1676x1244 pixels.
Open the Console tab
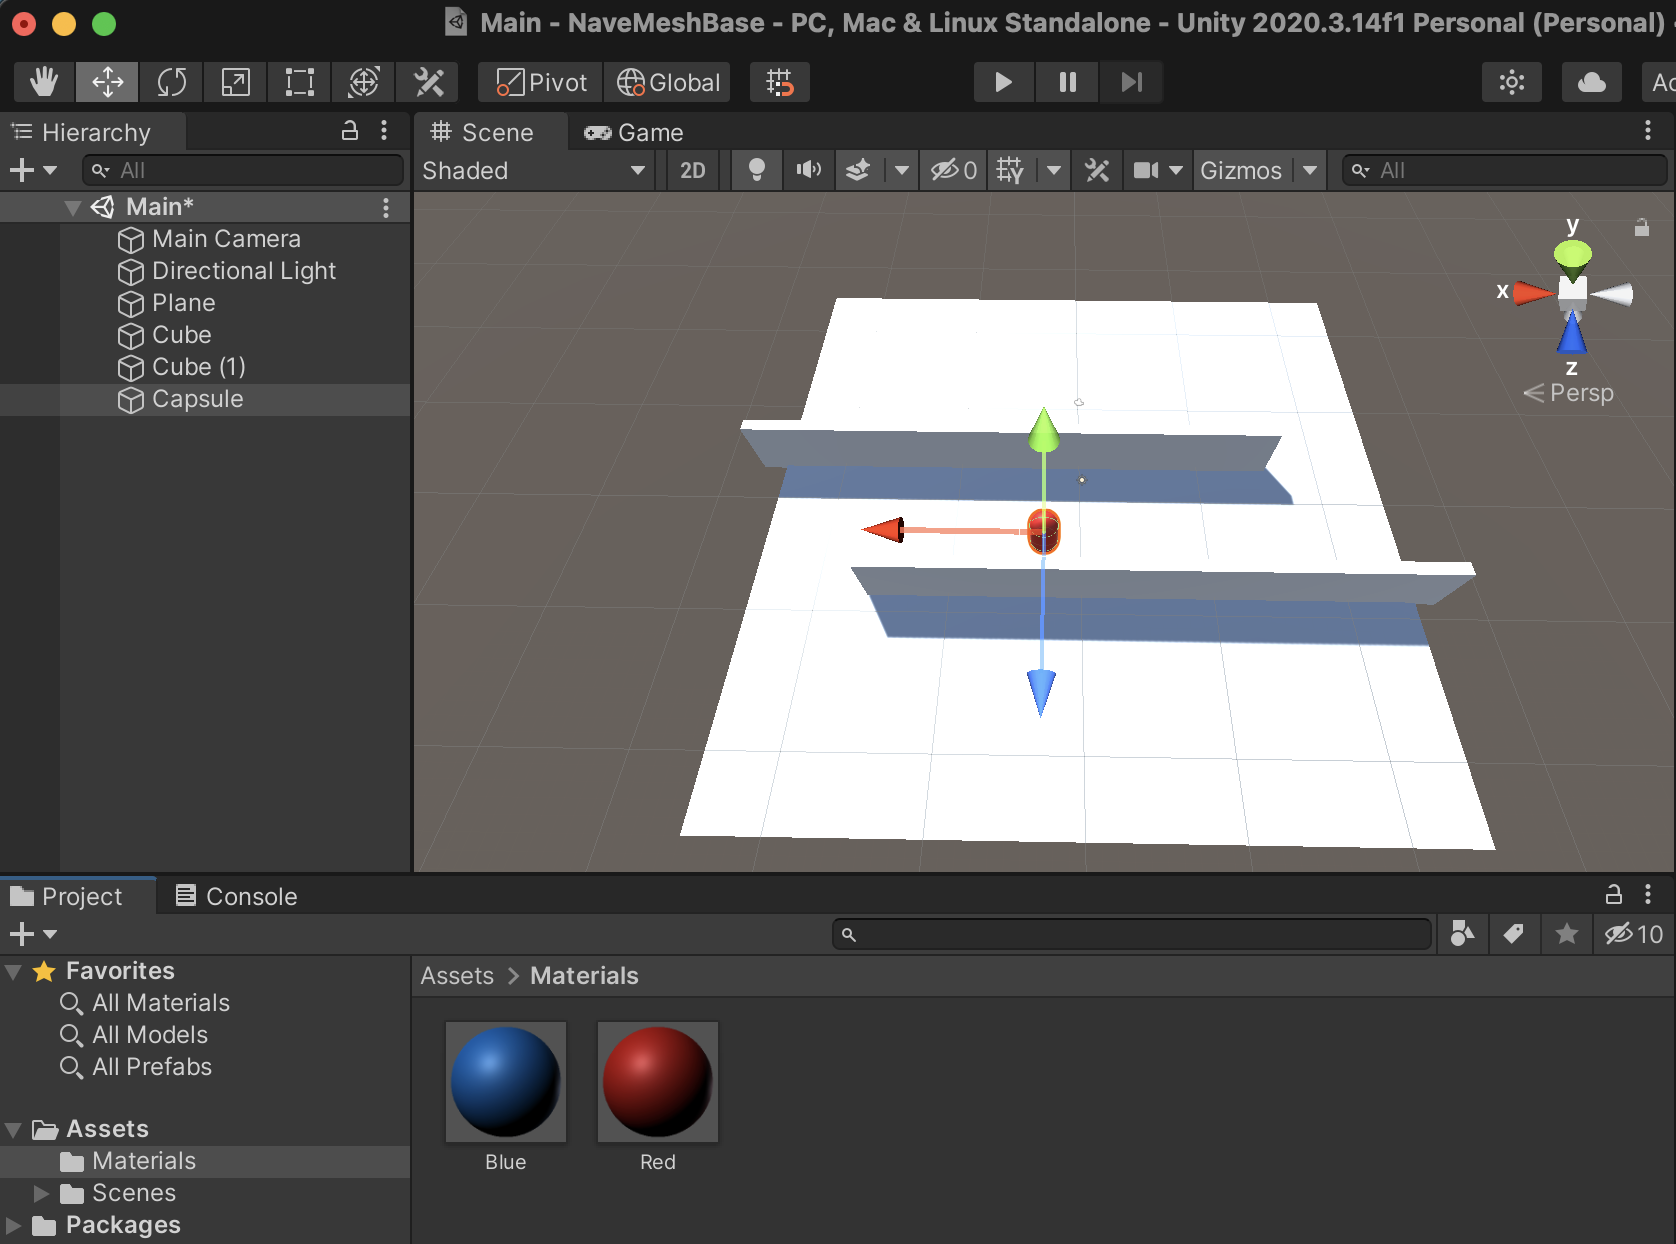[x=237, y=896]
